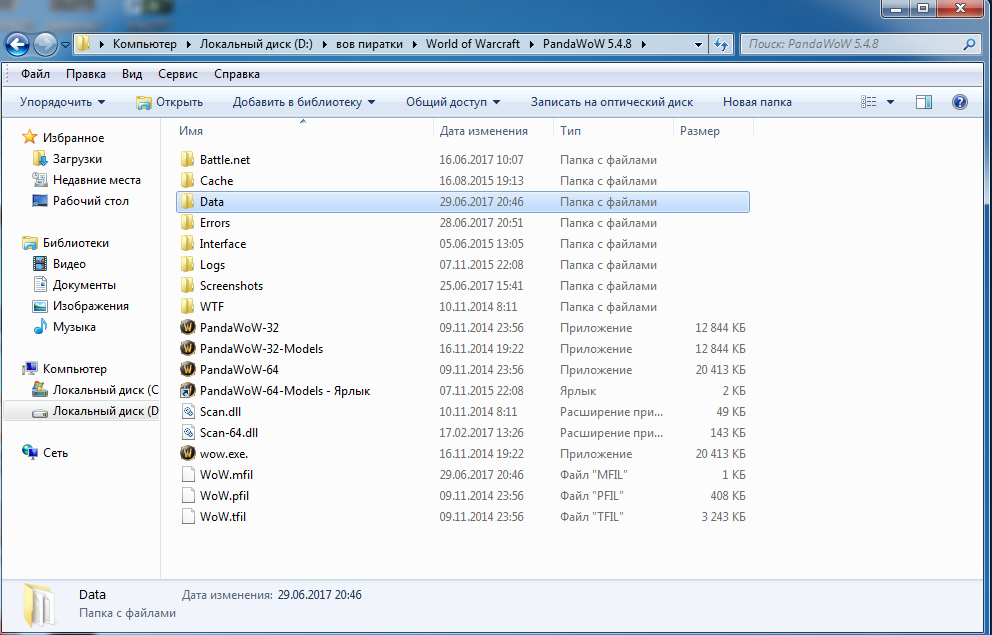Select the PandaWoW-64 application icon
Viewport: 992px width, 635px height.
[x=187, y=370]
